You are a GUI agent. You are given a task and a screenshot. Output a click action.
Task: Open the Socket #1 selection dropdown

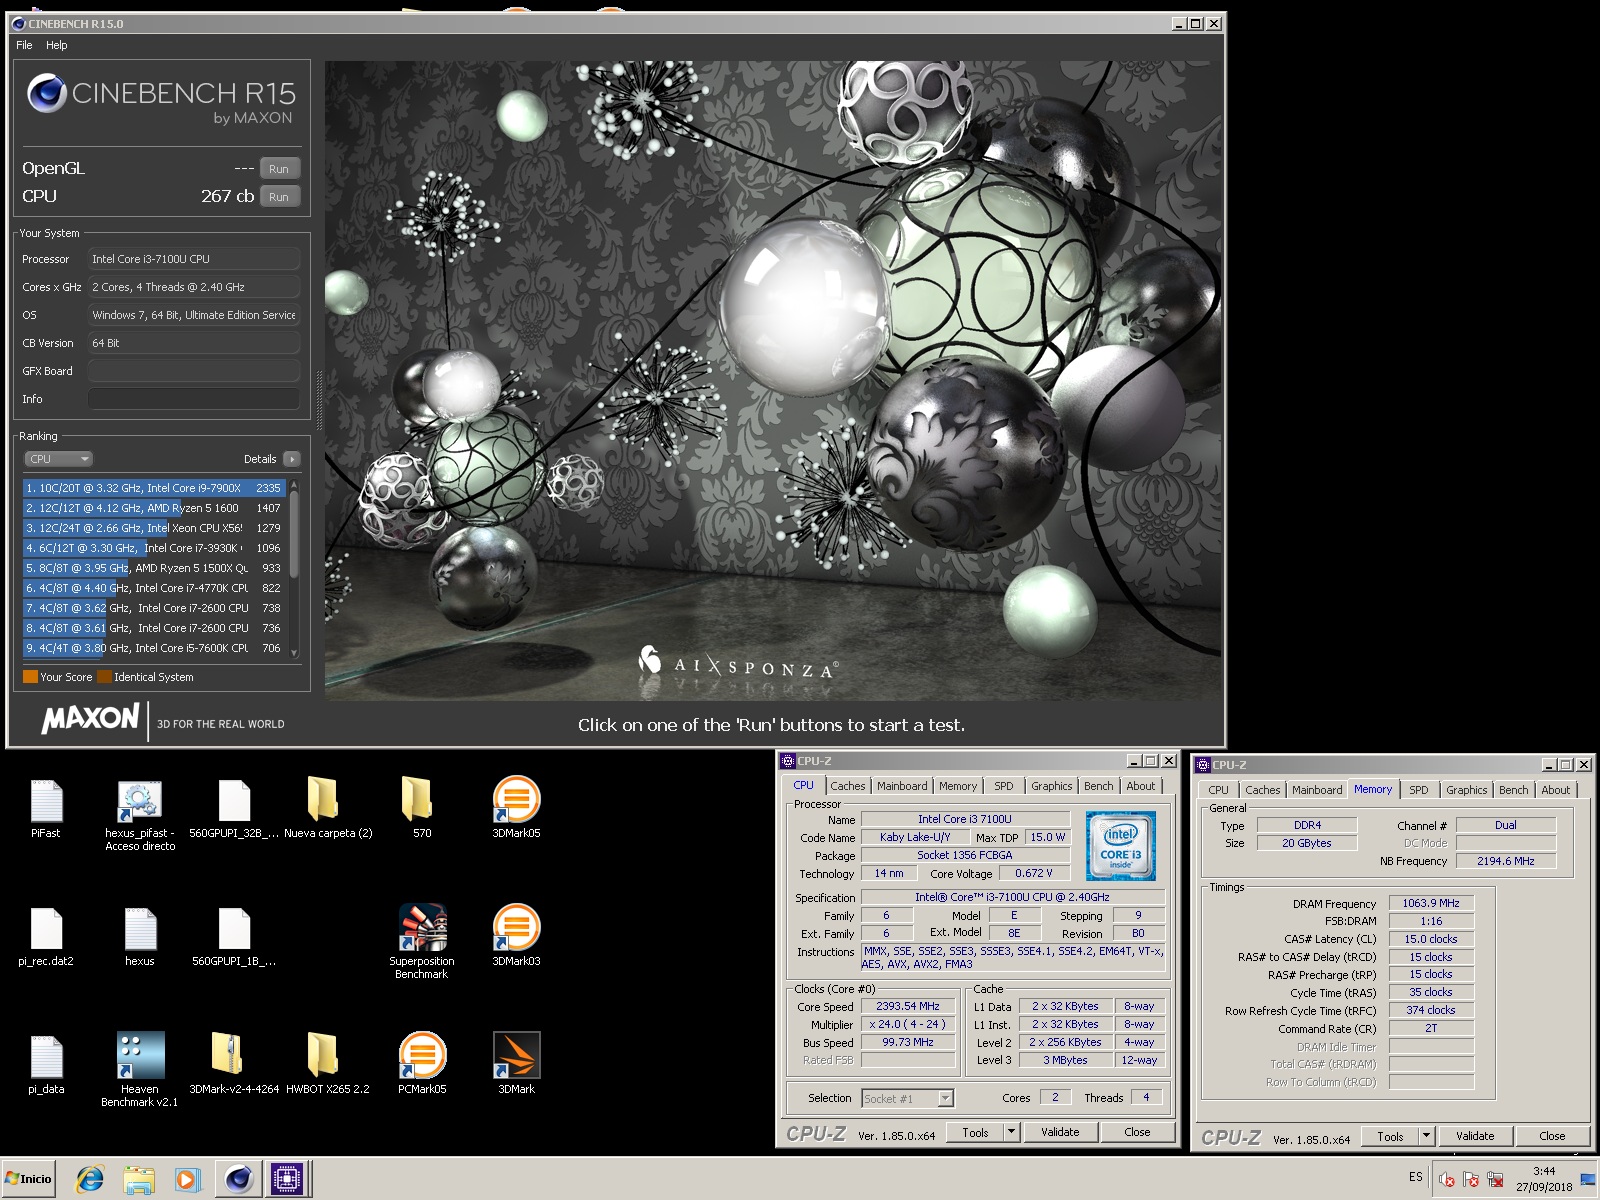coord(907,1098)
